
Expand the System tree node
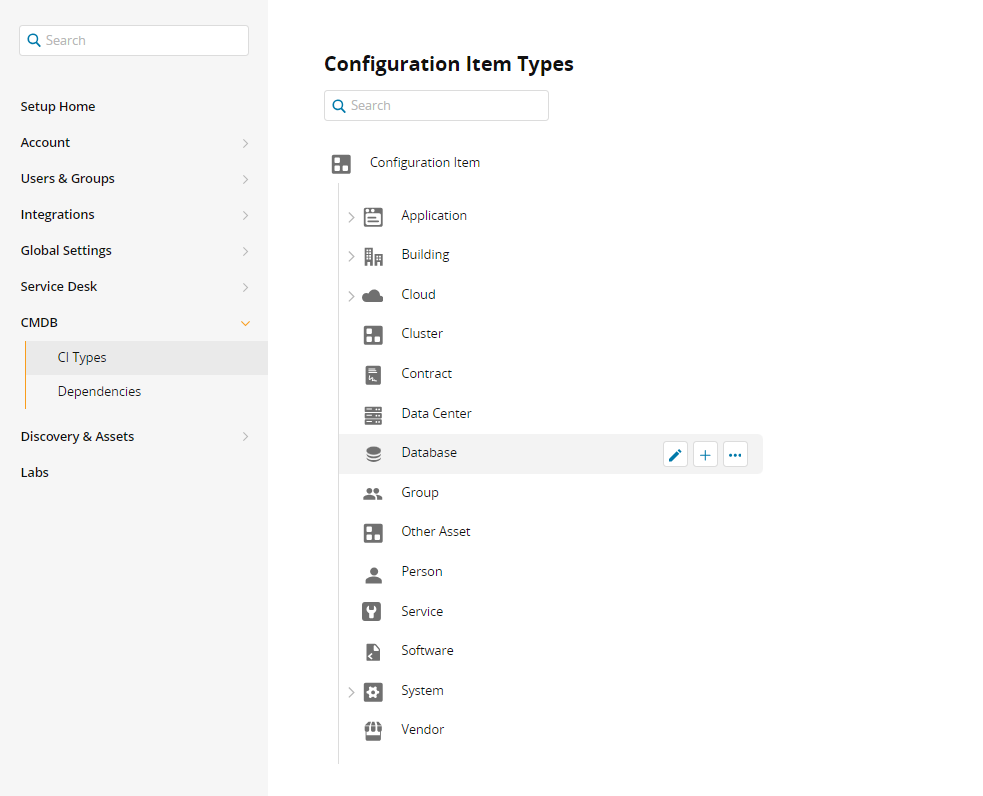[351, 692]
